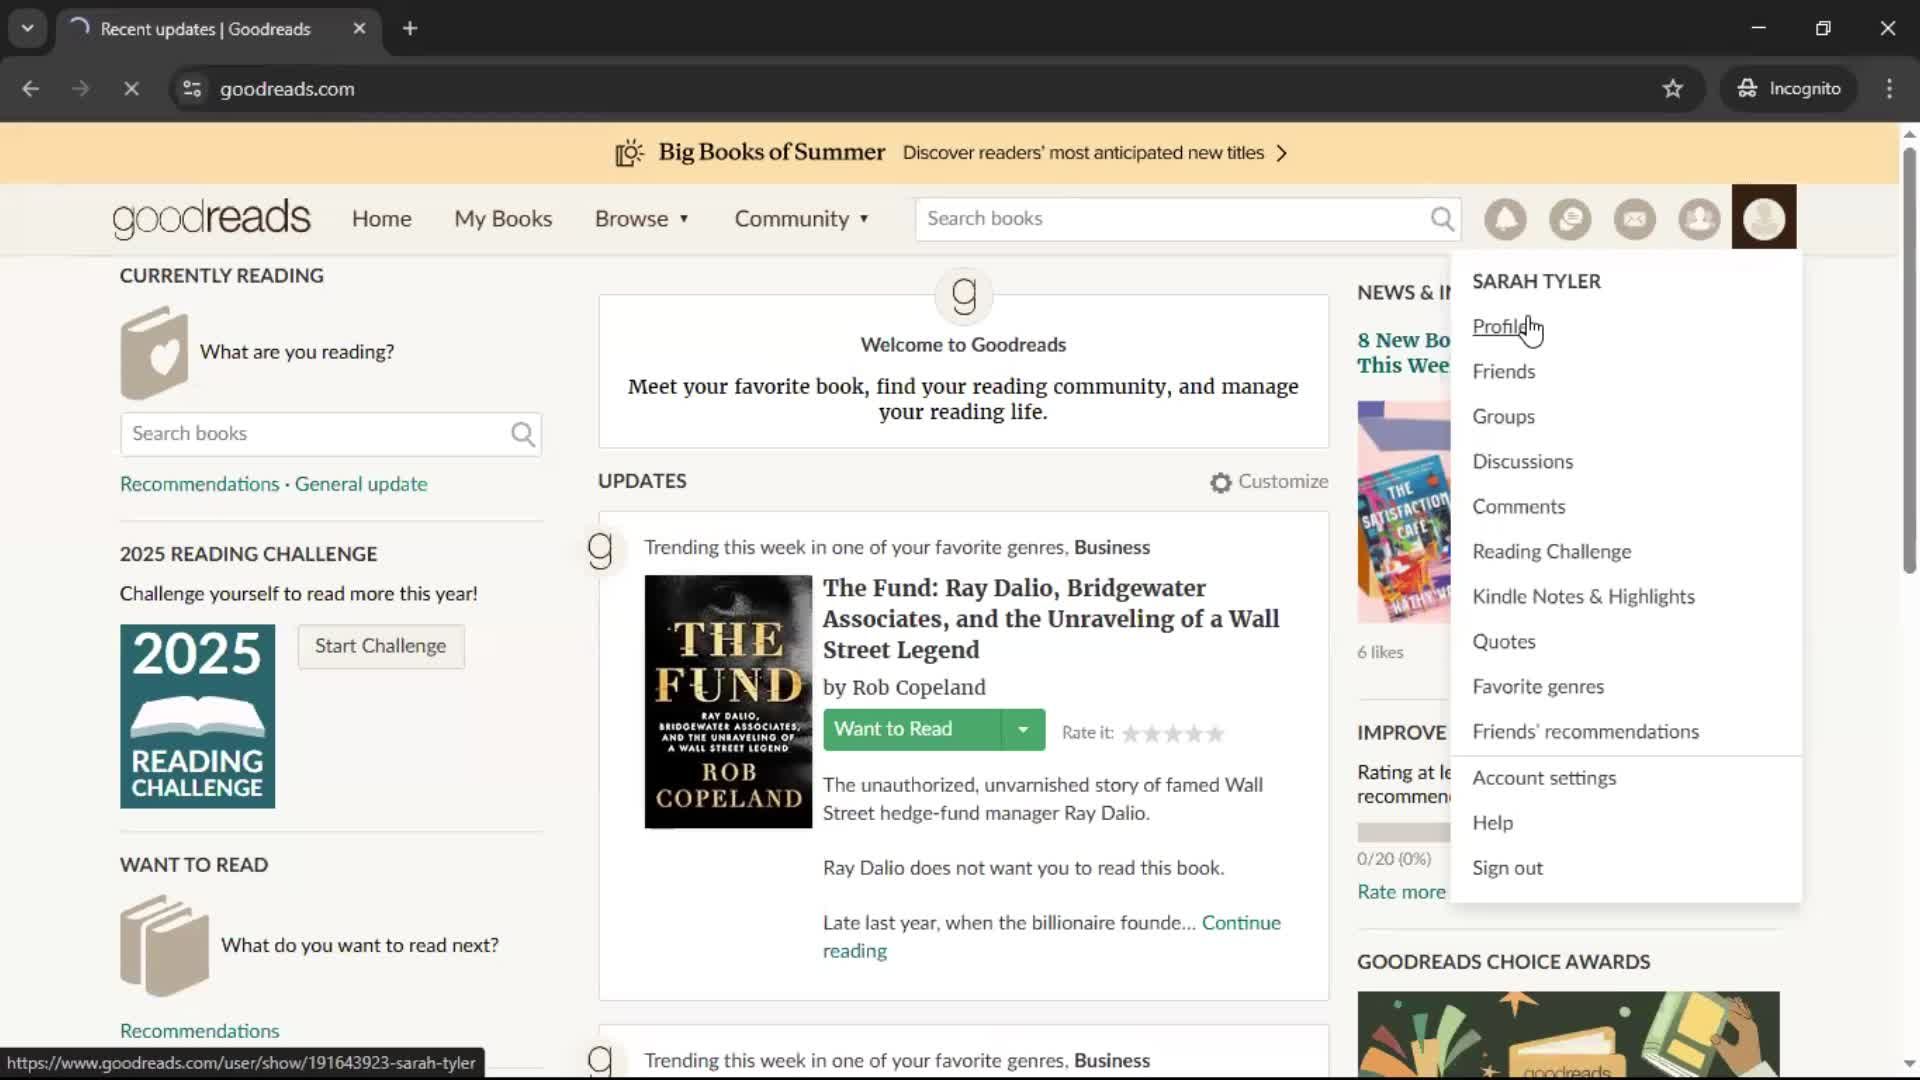Click the page vertical scrollbar

pyautogui.click(x=1909, y=360)
